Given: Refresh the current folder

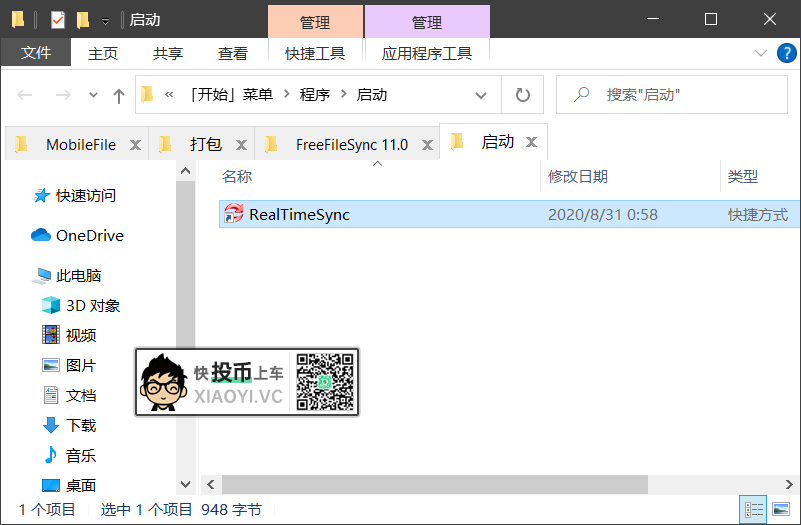Looking at the screenshot, I should tap(523, 95).
